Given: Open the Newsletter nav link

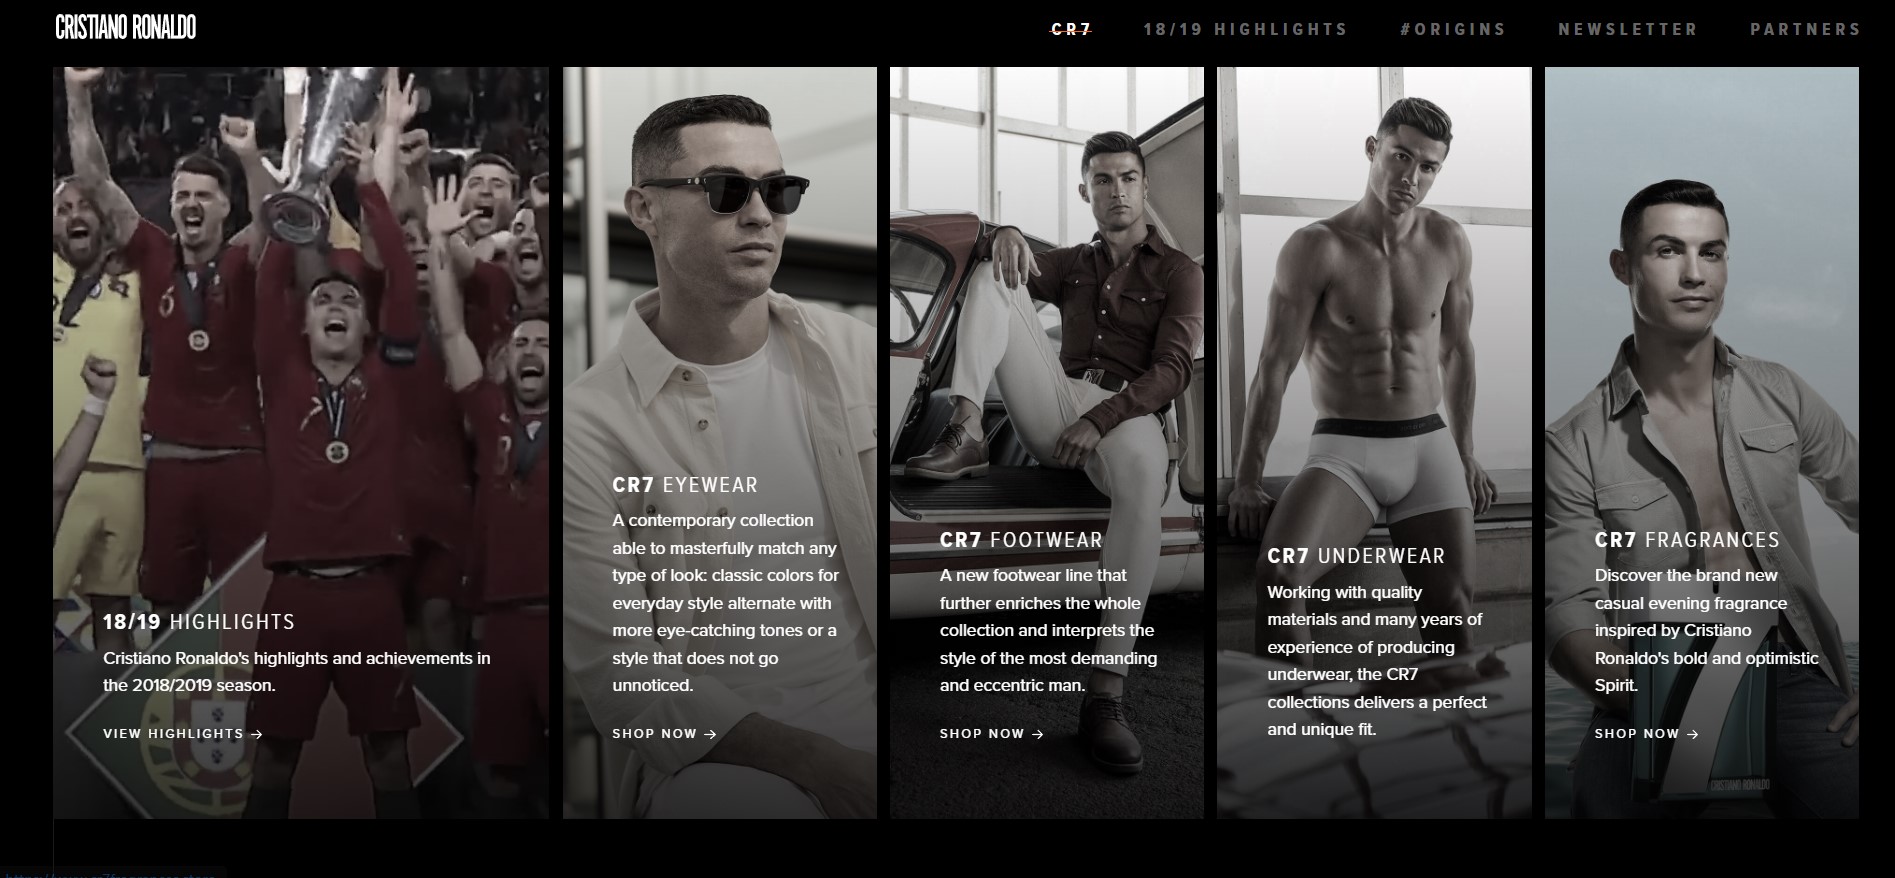Looking at the screenshot, I should 1628,29.
